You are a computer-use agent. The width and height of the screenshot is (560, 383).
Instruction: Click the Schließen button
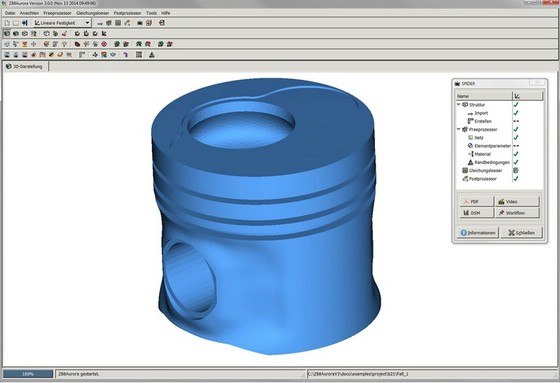coord(521,233)
